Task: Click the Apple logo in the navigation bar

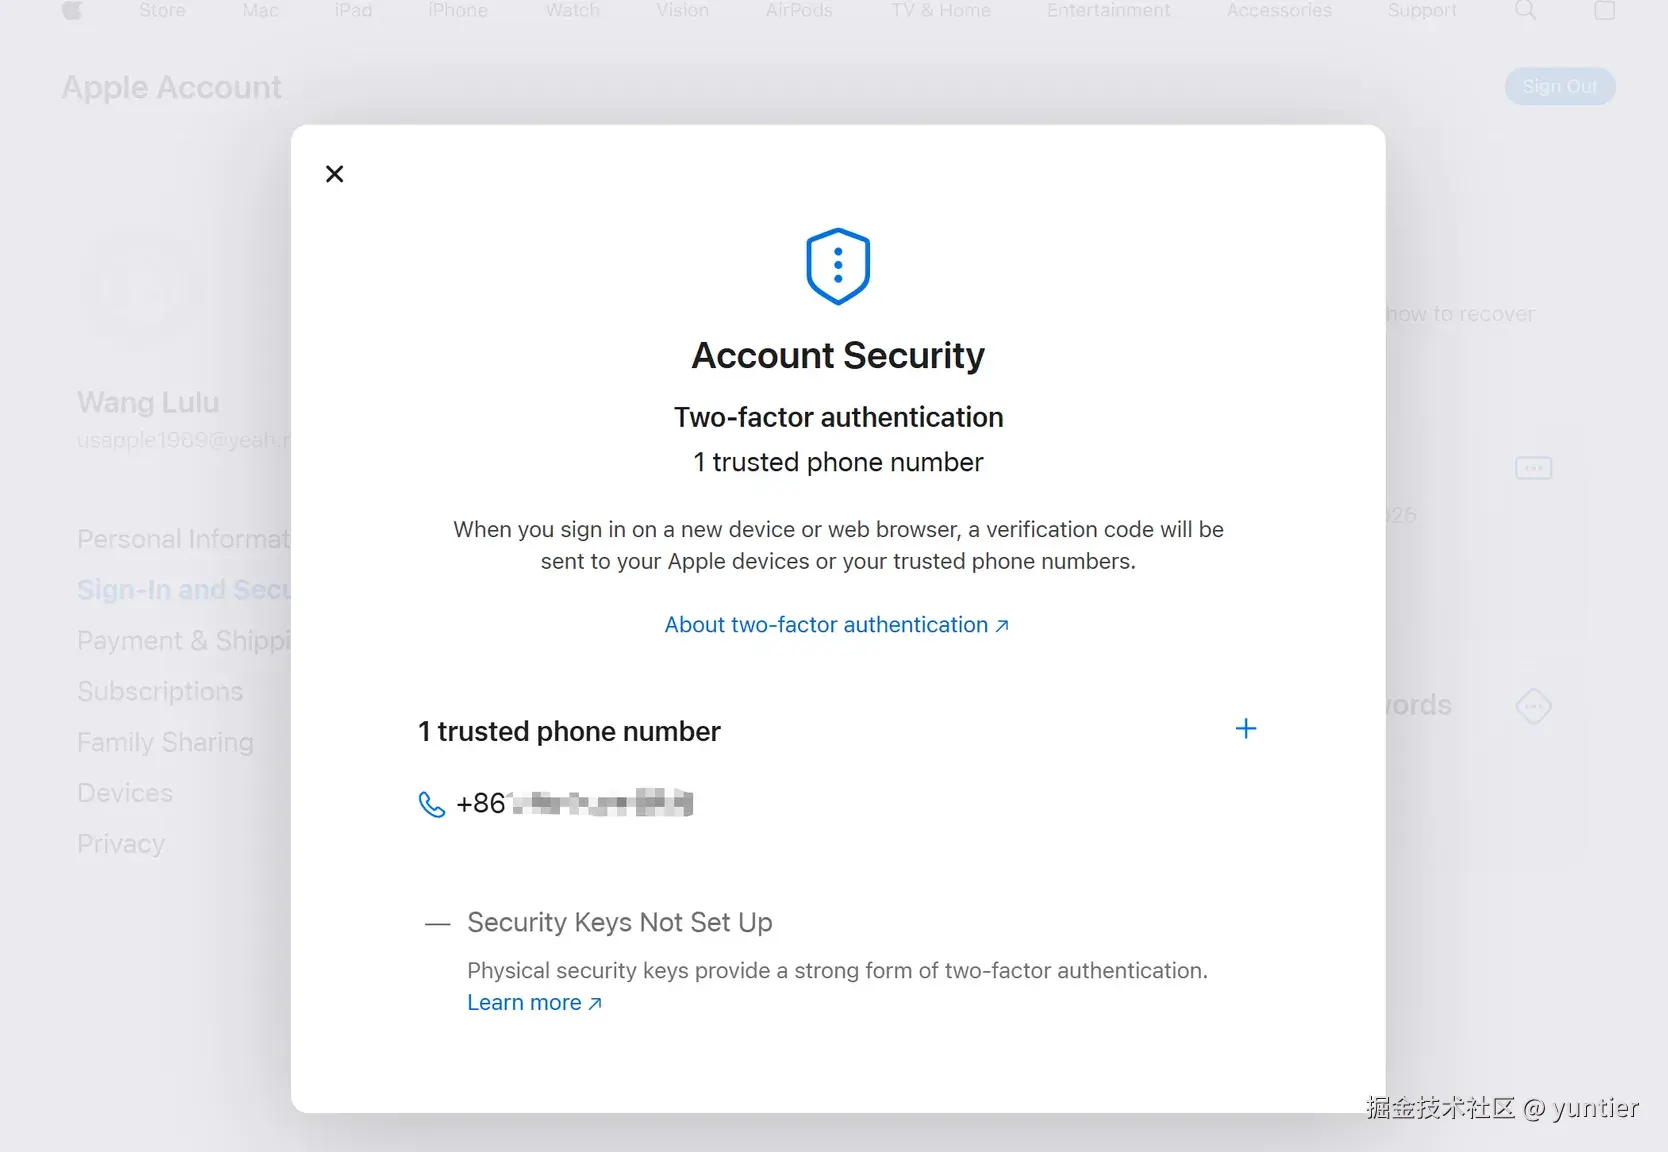Action: pyautogui.click(x=72, y=11)
